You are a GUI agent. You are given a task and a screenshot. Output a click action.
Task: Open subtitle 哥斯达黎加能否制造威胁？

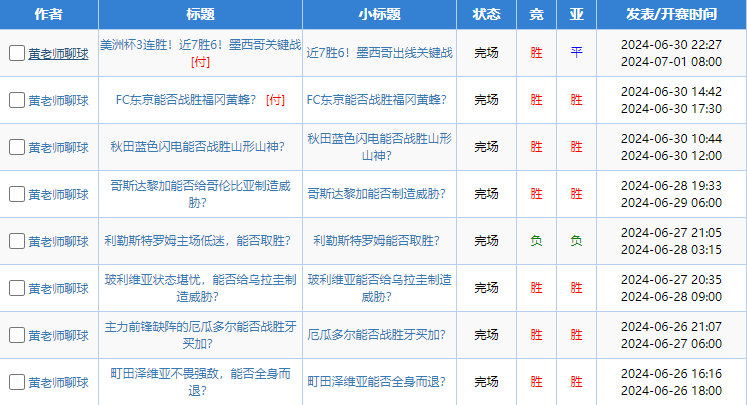coord(376,194)
